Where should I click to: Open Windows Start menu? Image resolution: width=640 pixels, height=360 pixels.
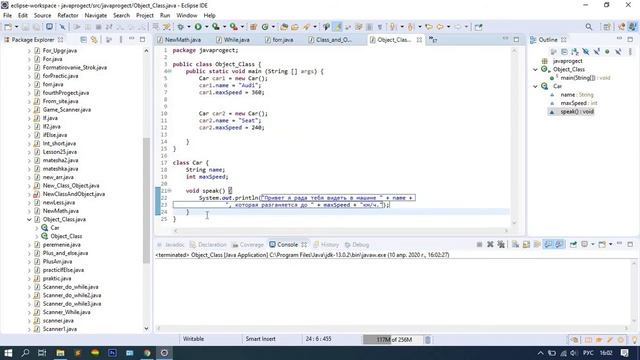[8, 353]
